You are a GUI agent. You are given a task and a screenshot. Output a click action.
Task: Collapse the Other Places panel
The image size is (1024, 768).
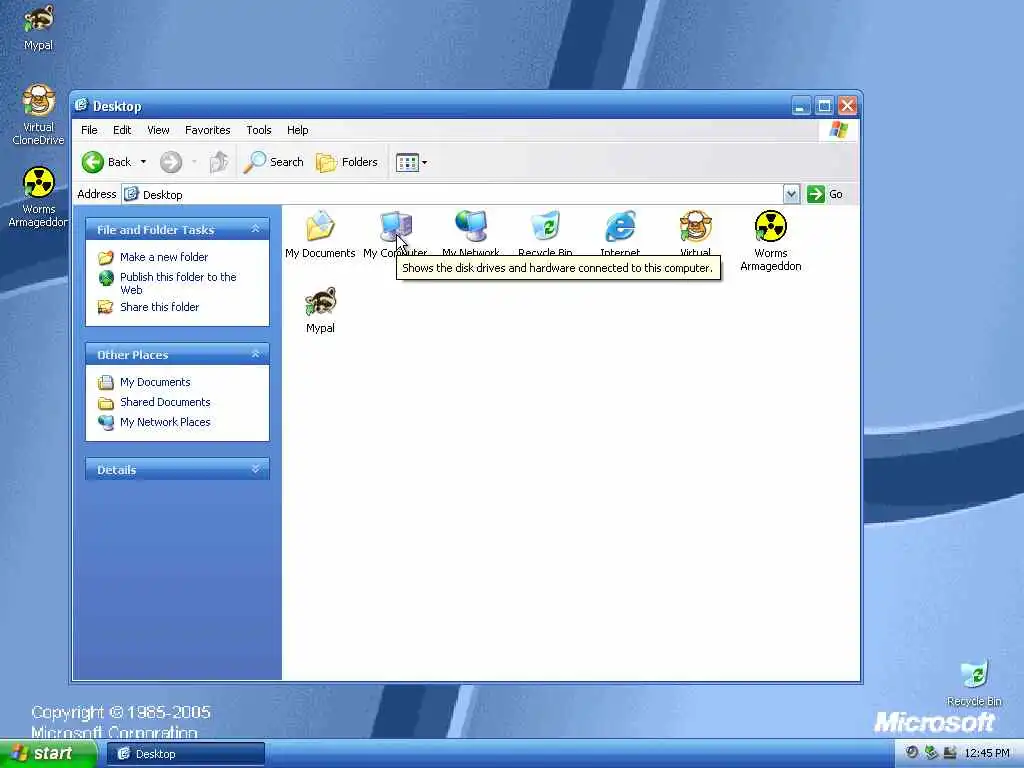click(x=255, y=354)
